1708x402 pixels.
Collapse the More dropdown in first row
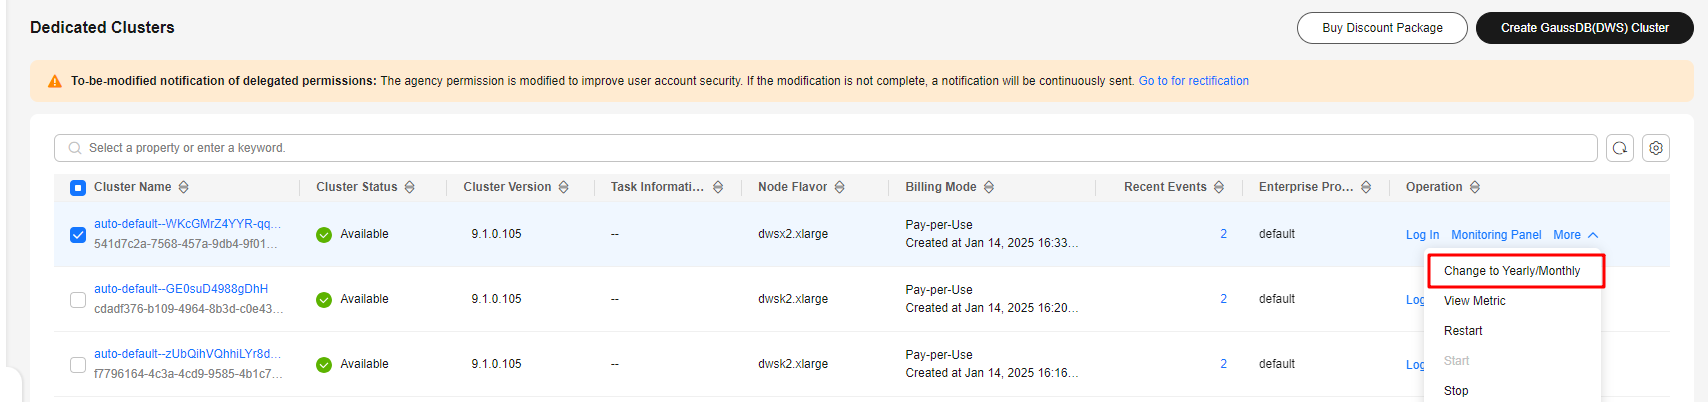1575,235
